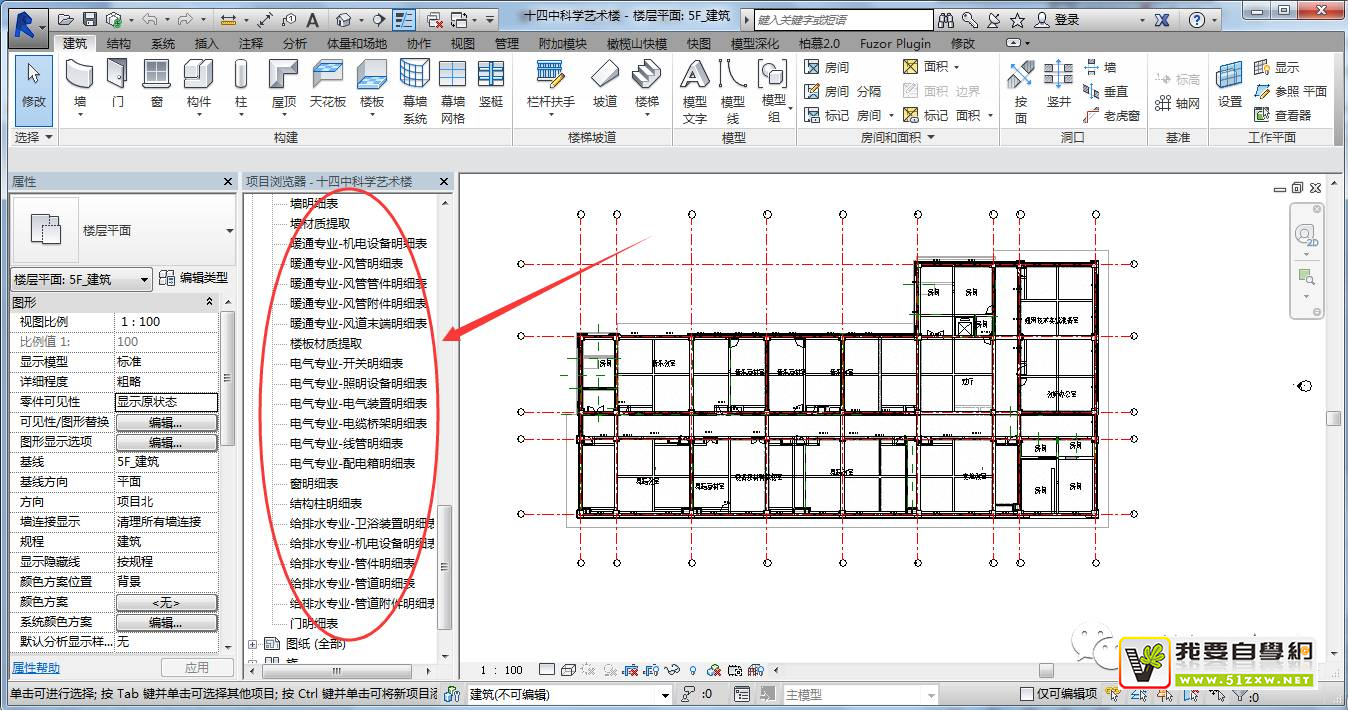The height and width of the screenshot is (710, 1348).
Task: Select the 门 (Door) tool
Action: pyautogui.click(x=118, y=84)
